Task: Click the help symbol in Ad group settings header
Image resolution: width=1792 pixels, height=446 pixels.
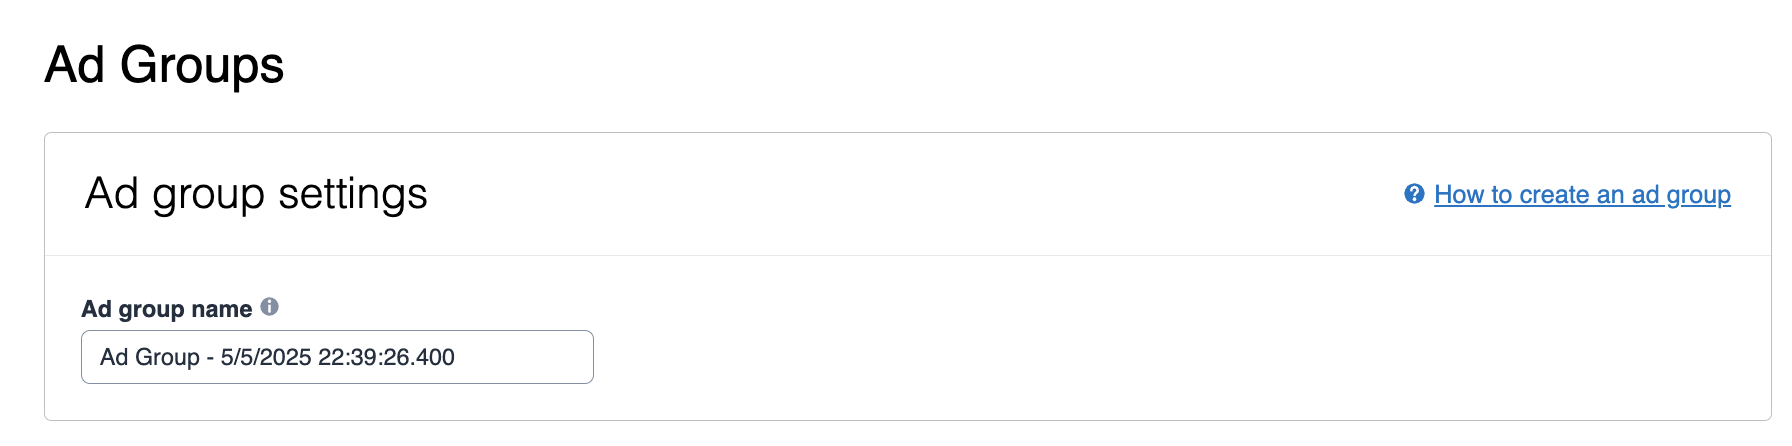Action: [1414, 194]
